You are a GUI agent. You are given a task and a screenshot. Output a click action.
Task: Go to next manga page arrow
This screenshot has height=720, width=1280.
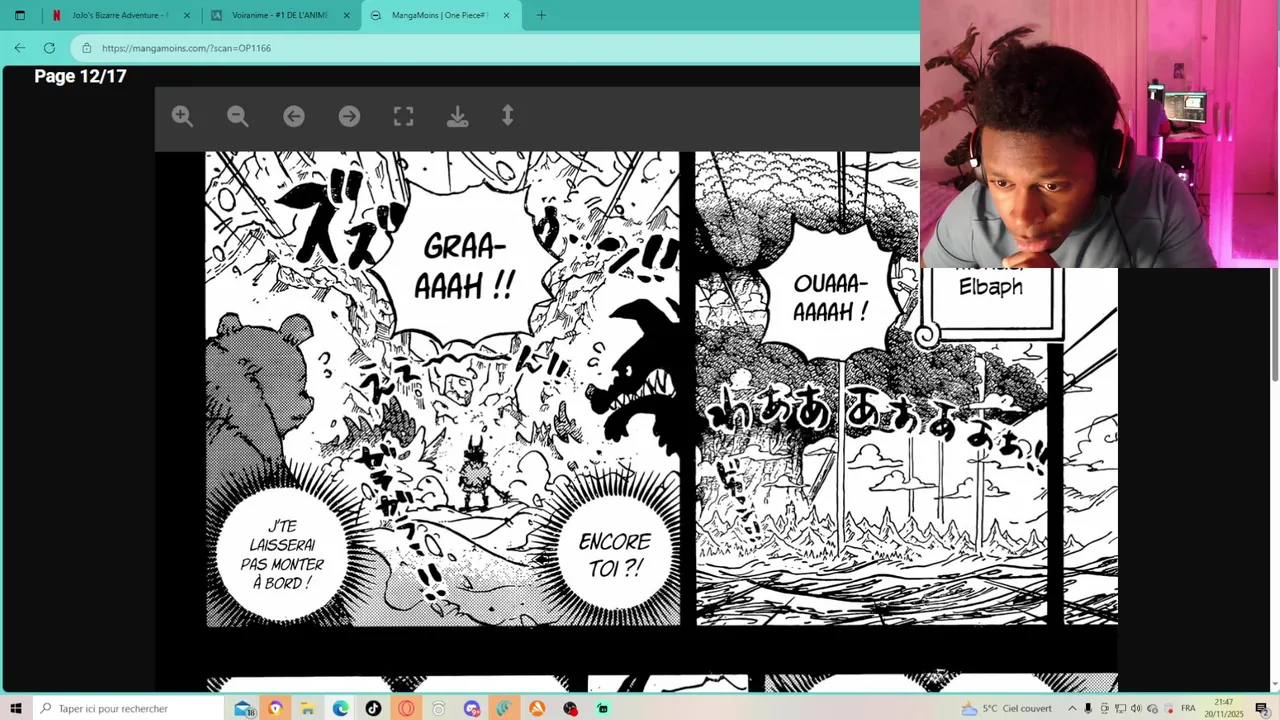pos(349,116)
